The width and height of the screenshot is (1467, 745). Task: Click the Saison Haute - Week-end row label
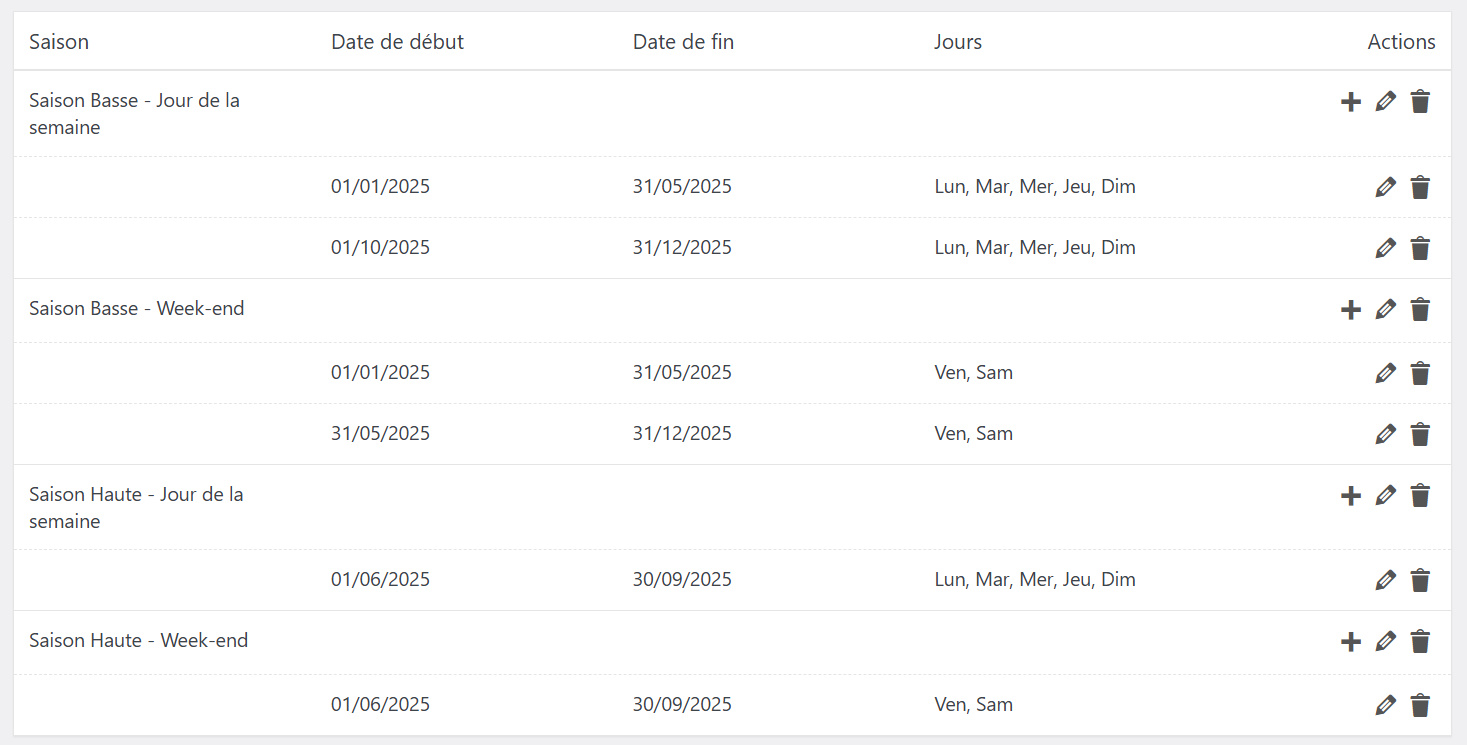[x=138, y=641]
